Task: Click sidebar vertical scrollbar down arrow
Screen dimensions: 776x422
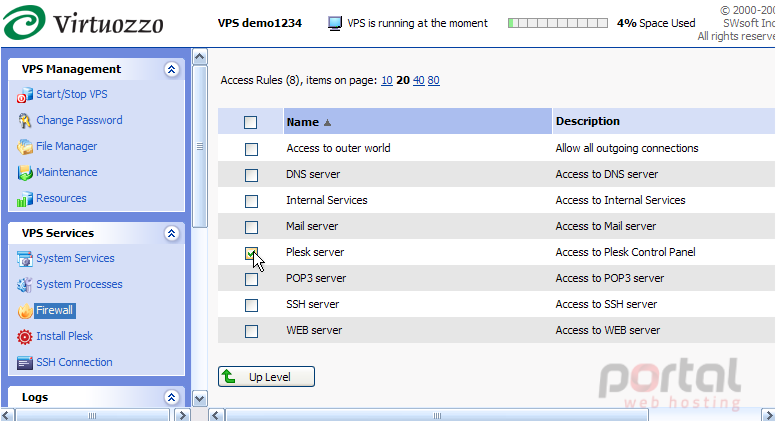Action: 199,398
